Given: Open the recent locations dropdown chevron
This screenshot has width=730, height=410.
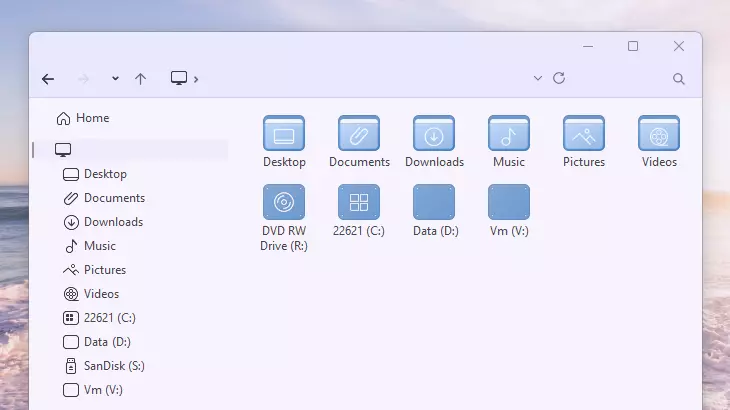Looking at the screenshot, I should pos(115,79).
